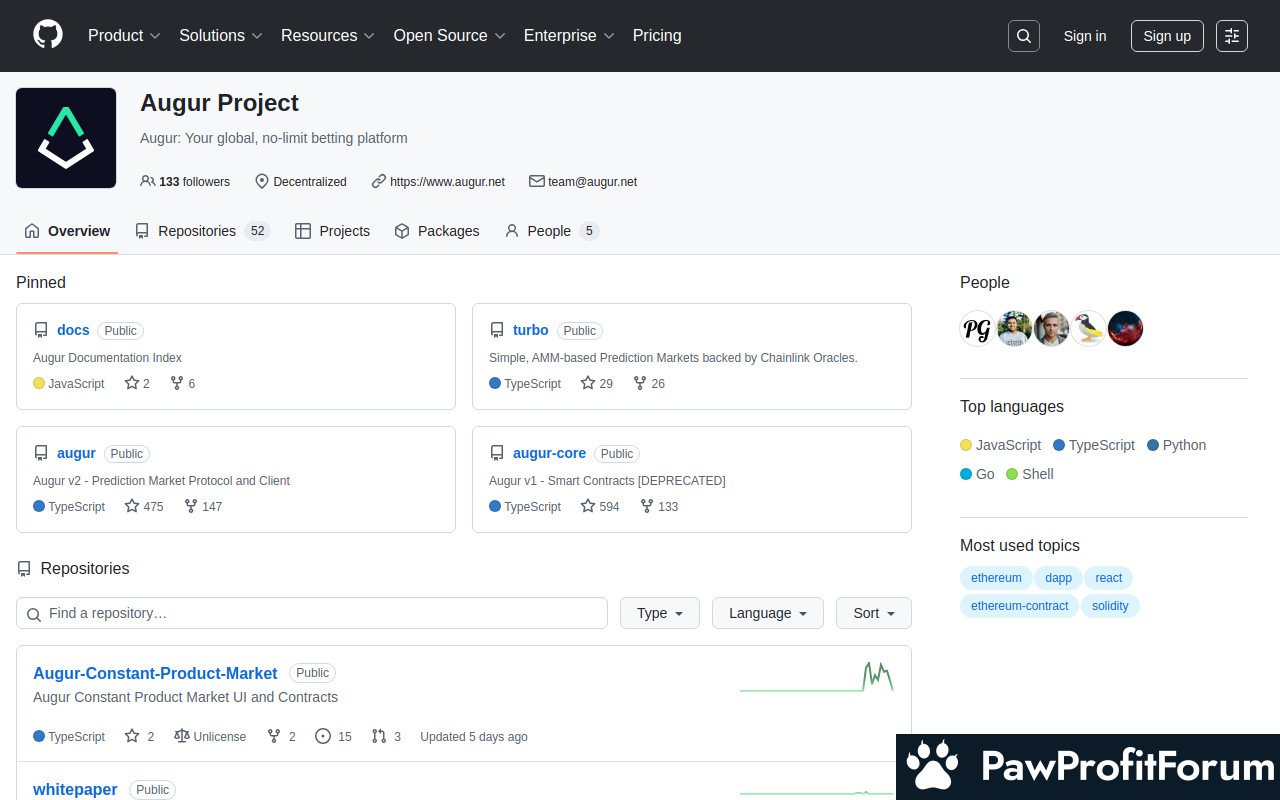Expand the Sort dropdown
Screen dimensions: 1280x800
point(873,613)
